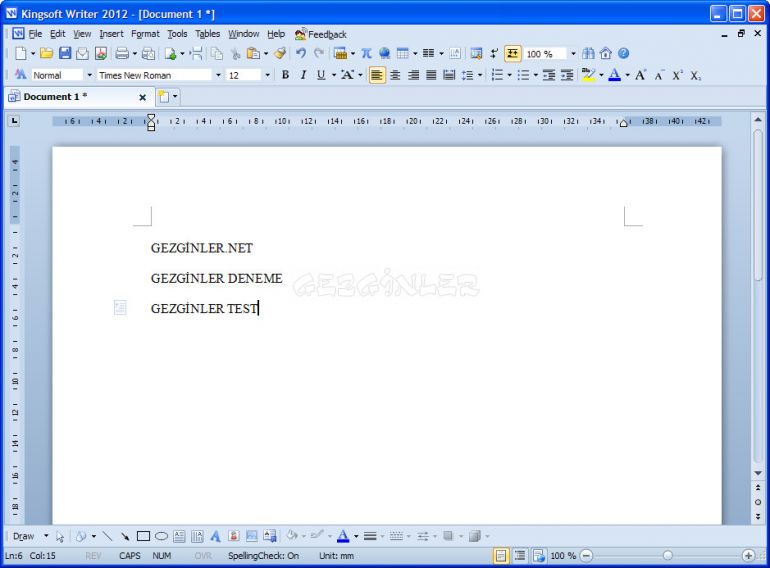770x568 pixels.
Task: Toggle underline formatting
Action: [321, 75]
